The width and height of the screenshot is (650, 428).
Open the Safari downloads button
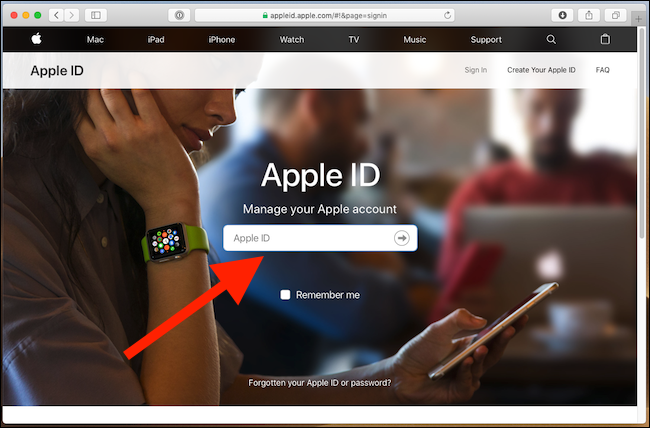pos(563,15)
